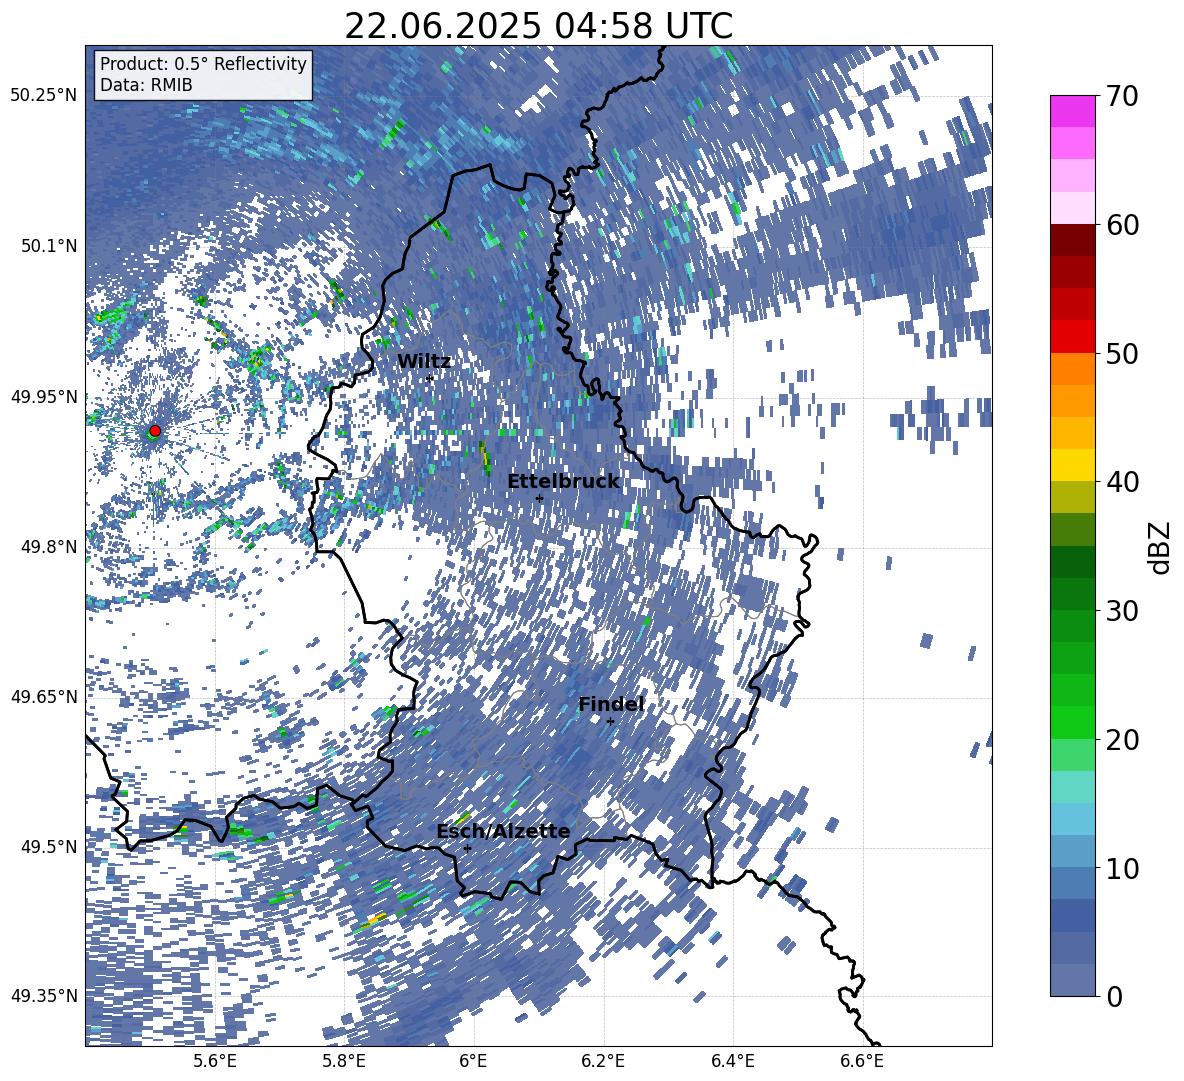Click the Wiltz city label

click(424, 362)
